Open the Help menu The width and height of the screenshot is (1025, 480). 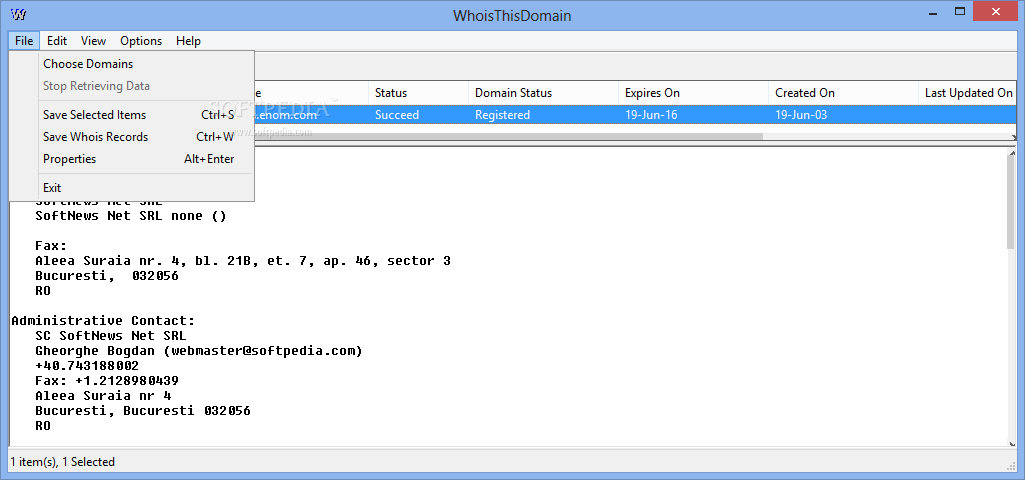point(188,41)
